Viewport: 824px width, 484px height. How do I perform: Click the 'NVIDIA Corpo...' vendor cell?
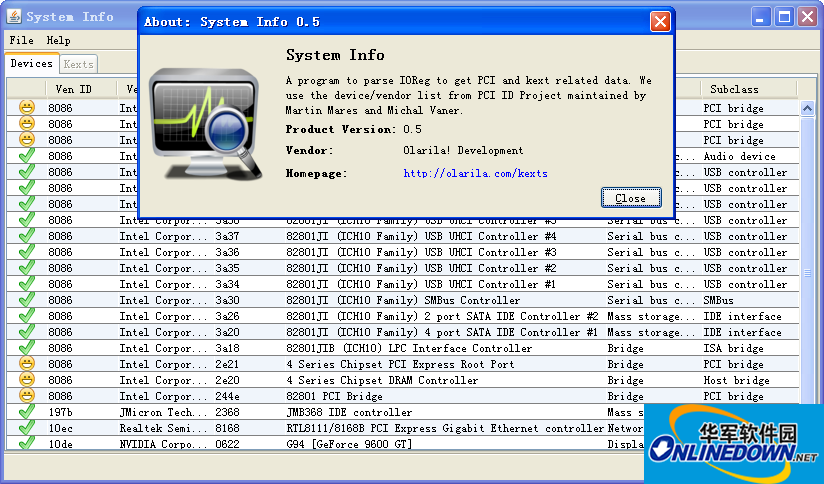click(163, 444)
